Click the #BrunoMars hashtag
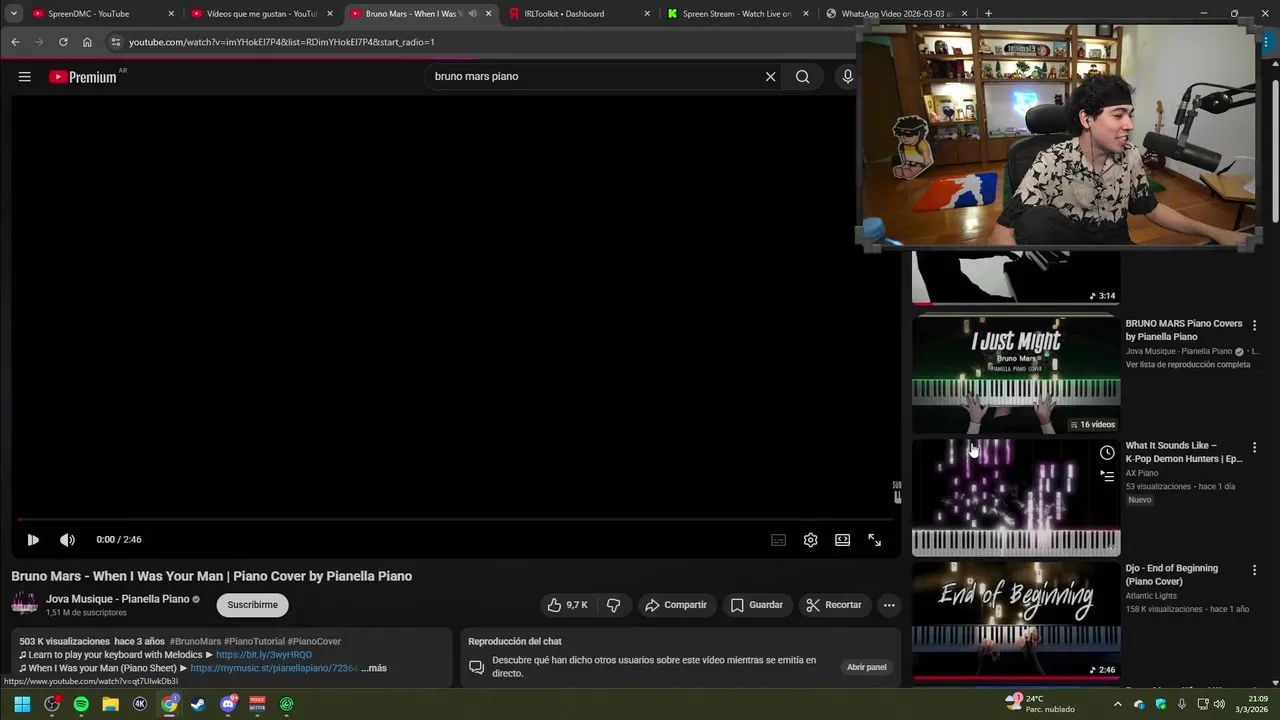This screenshot has width=1280, height=720. [195, 642]
